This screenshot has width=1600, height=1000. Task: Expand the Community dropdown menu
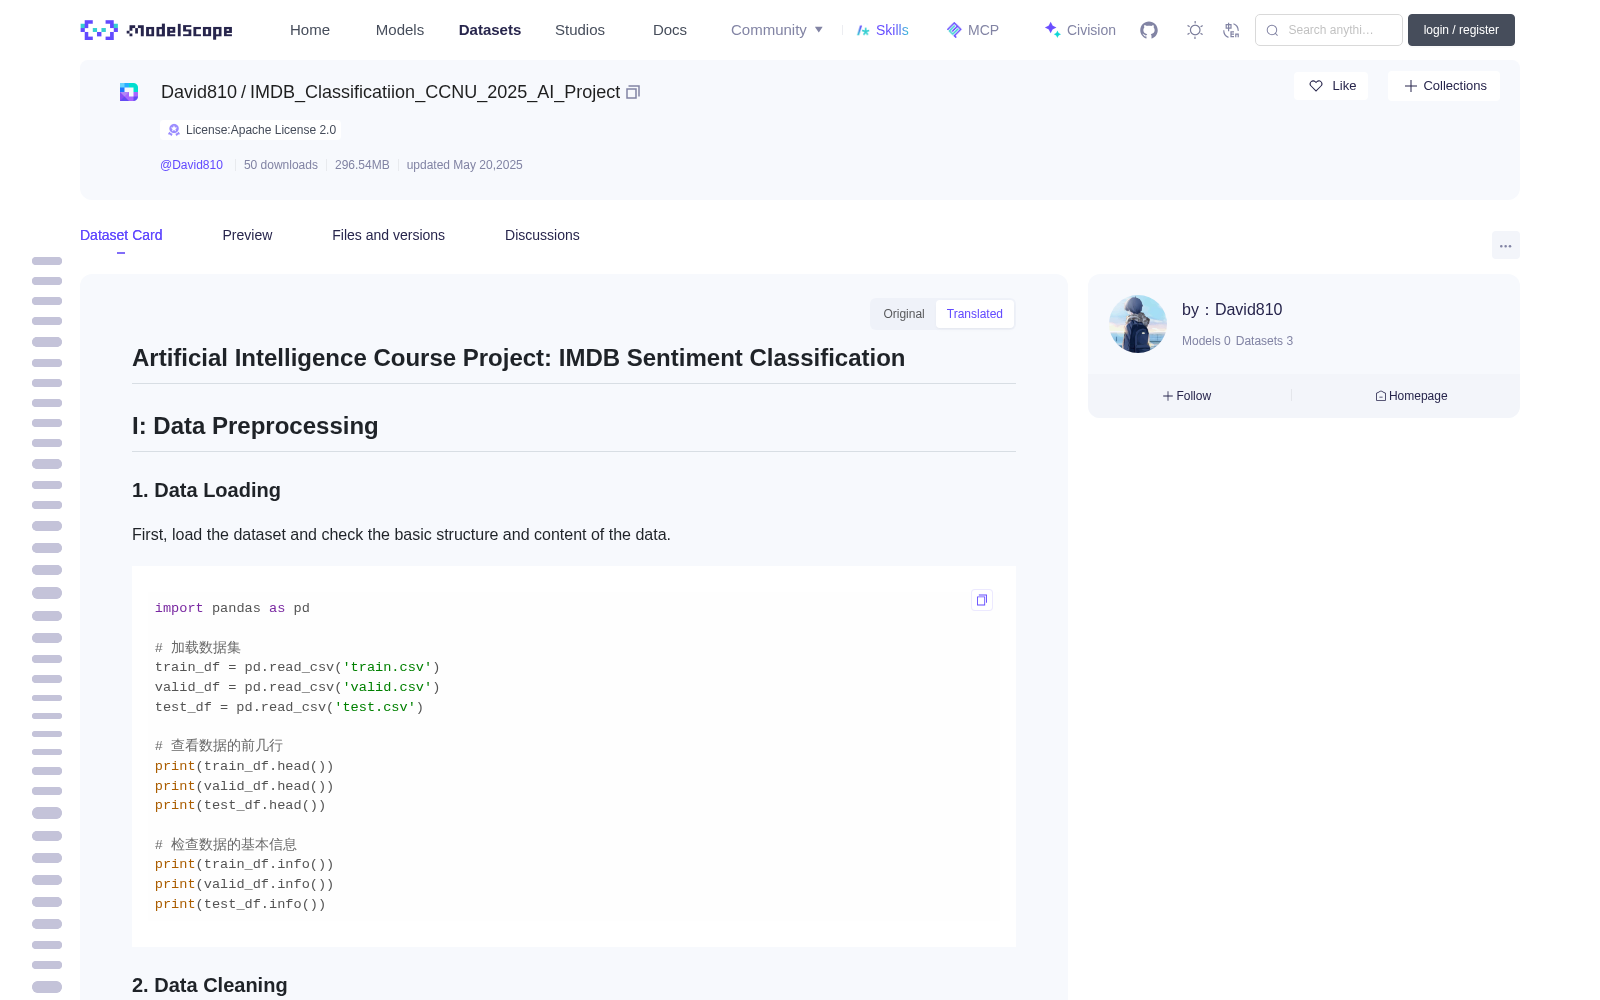[777, 30]
